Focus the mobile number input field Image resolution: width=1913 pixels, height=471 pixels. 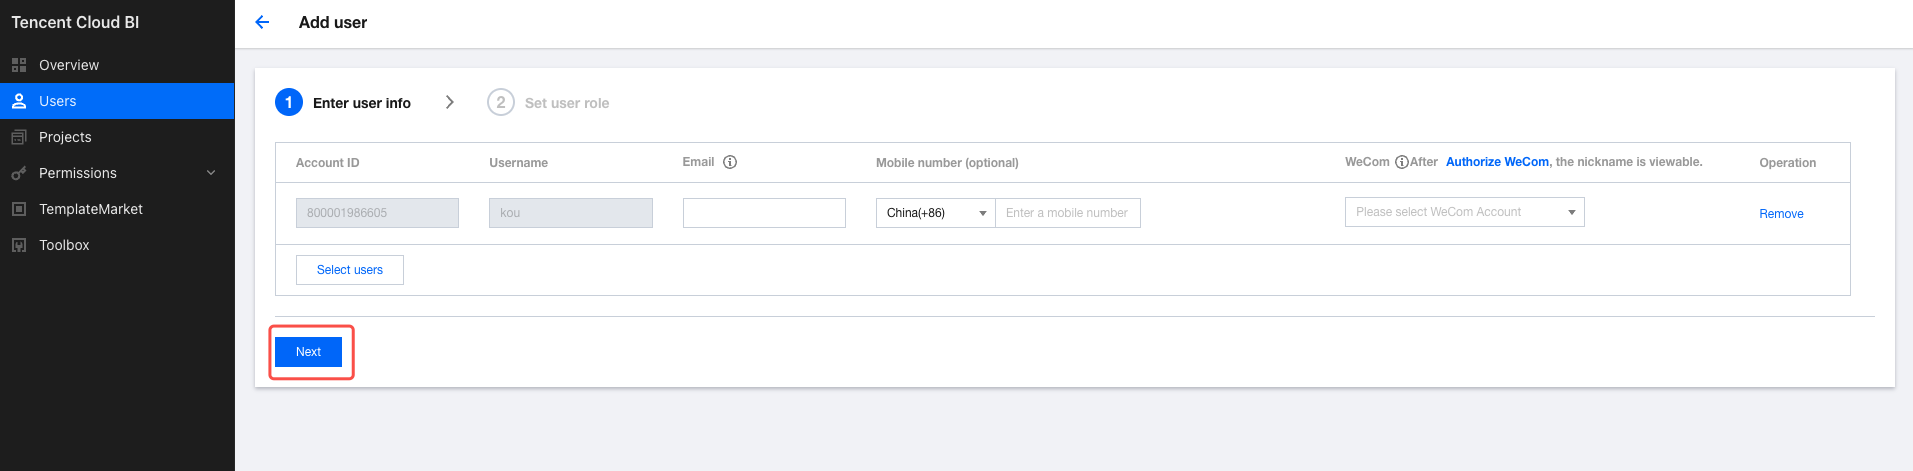tap(1067, 213)
